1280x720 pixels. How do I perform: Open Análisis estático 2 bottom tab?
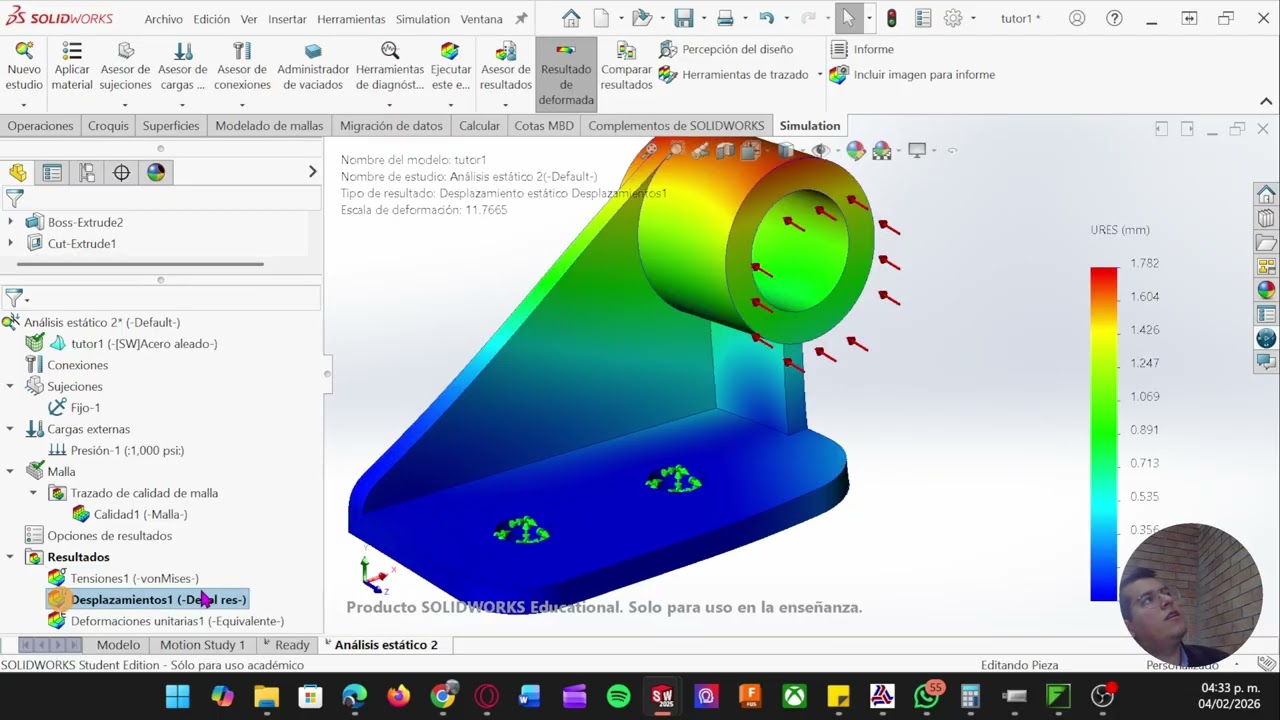pos(386,645)
